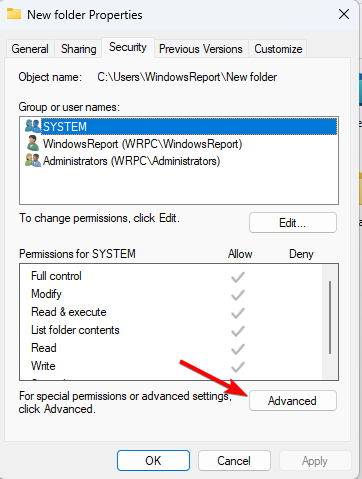Click the Modify permission label
The height and width of the screenshot is (479, 362).
[46, 294]
